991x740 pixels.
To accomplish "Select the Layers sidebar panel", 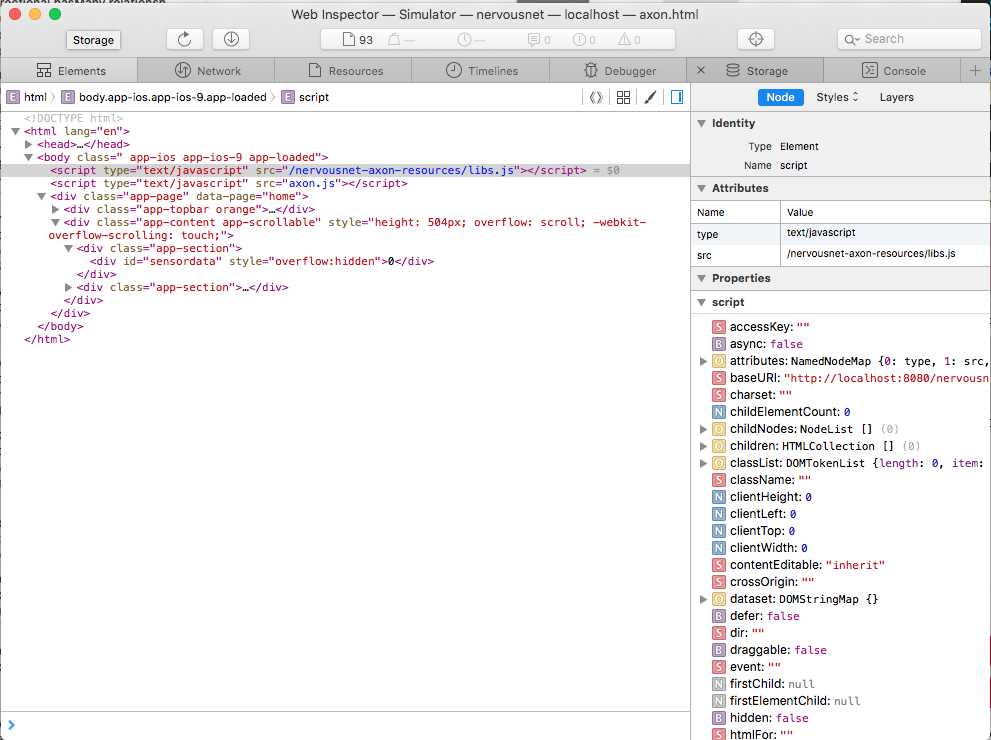I will point(896,97).
